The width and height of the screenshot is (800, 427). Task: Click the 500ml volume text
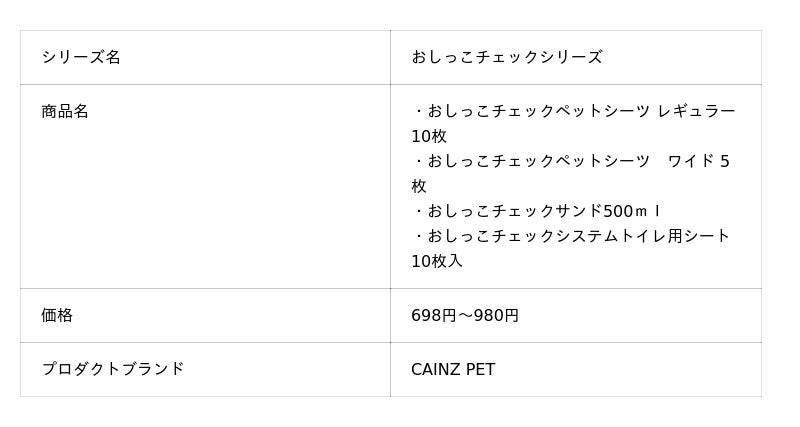click(631, 211)
